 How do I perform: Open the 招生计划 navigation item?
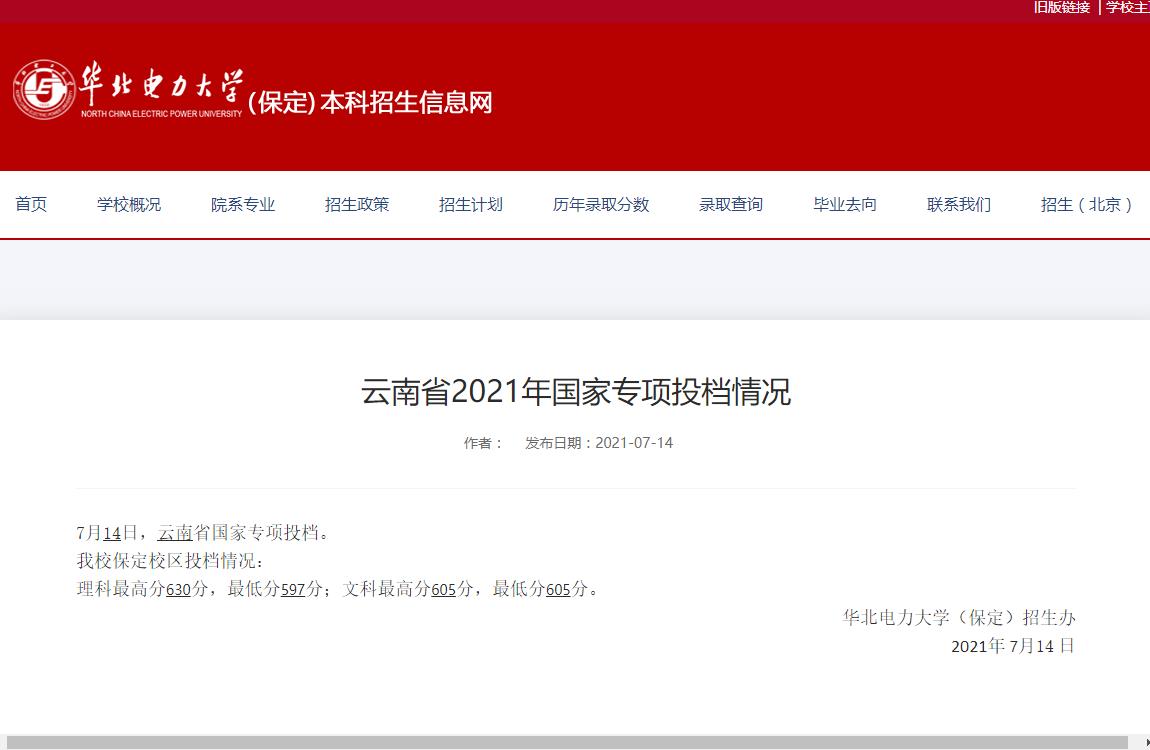pos(471,205)
